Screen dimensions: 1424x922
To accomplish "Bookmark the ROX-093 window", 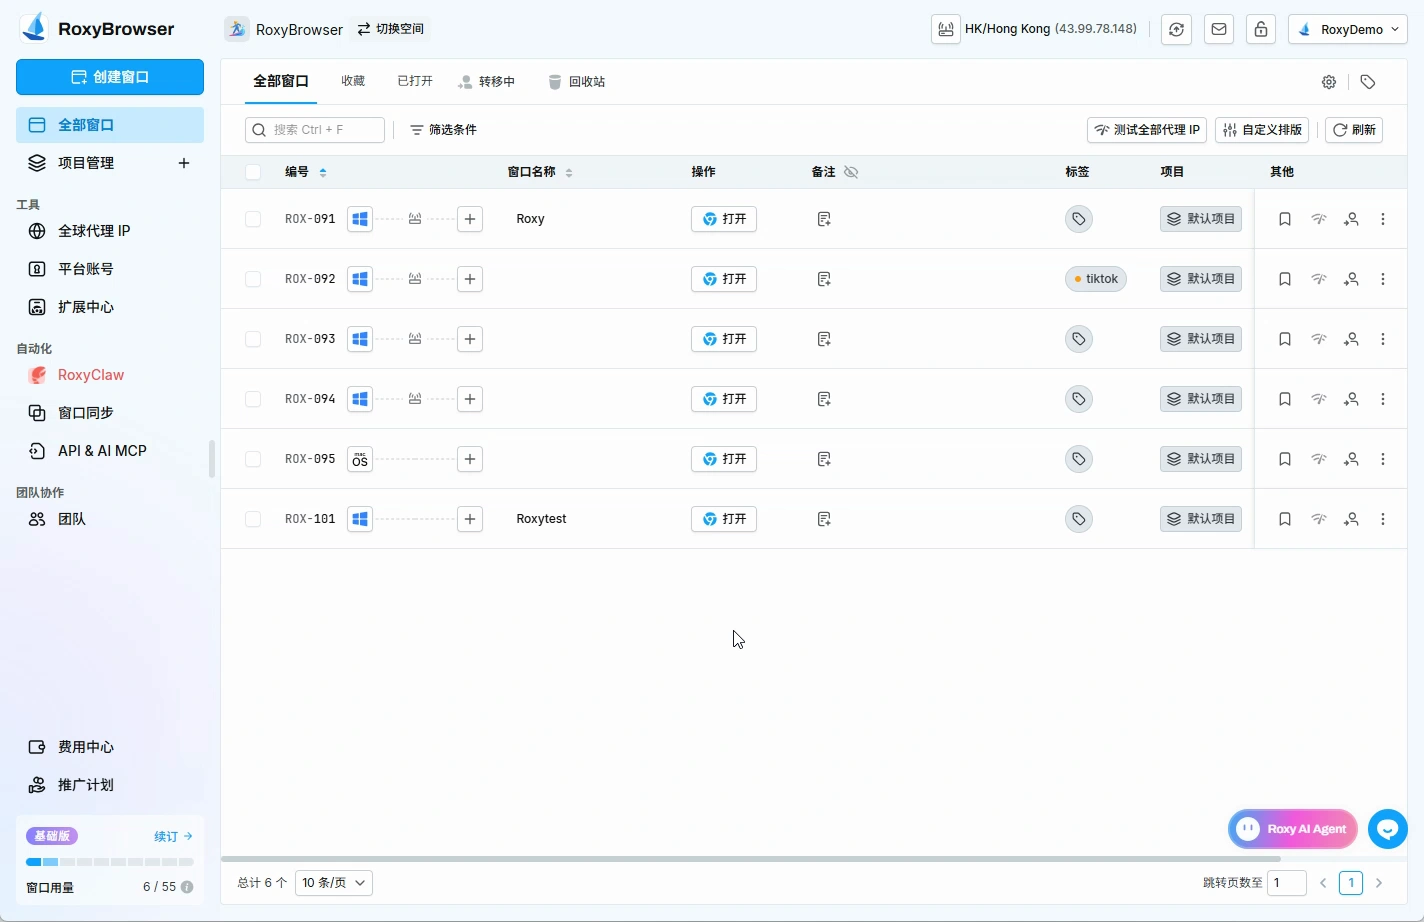I will pyautogui.click(x=1285, y=339).
